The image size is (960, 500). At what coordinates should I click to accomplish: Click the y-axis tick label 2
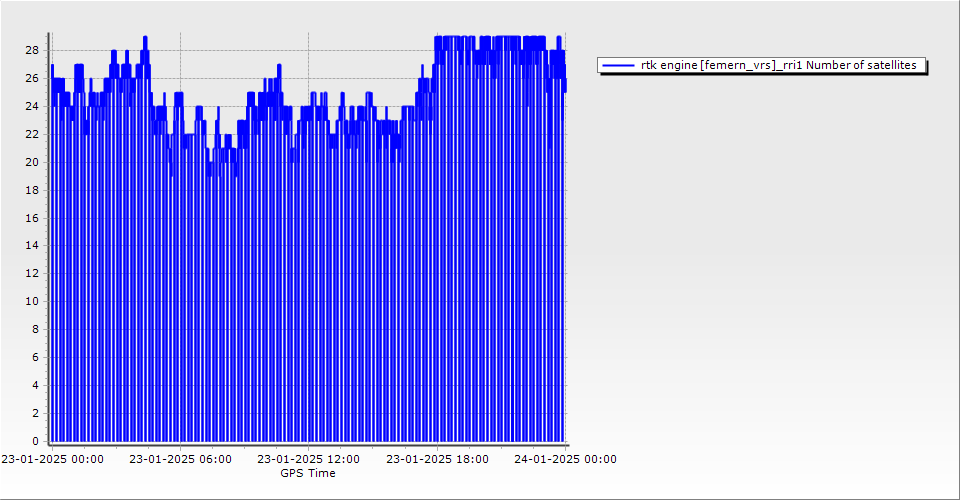pyautogui.click(x=35, y=413)
